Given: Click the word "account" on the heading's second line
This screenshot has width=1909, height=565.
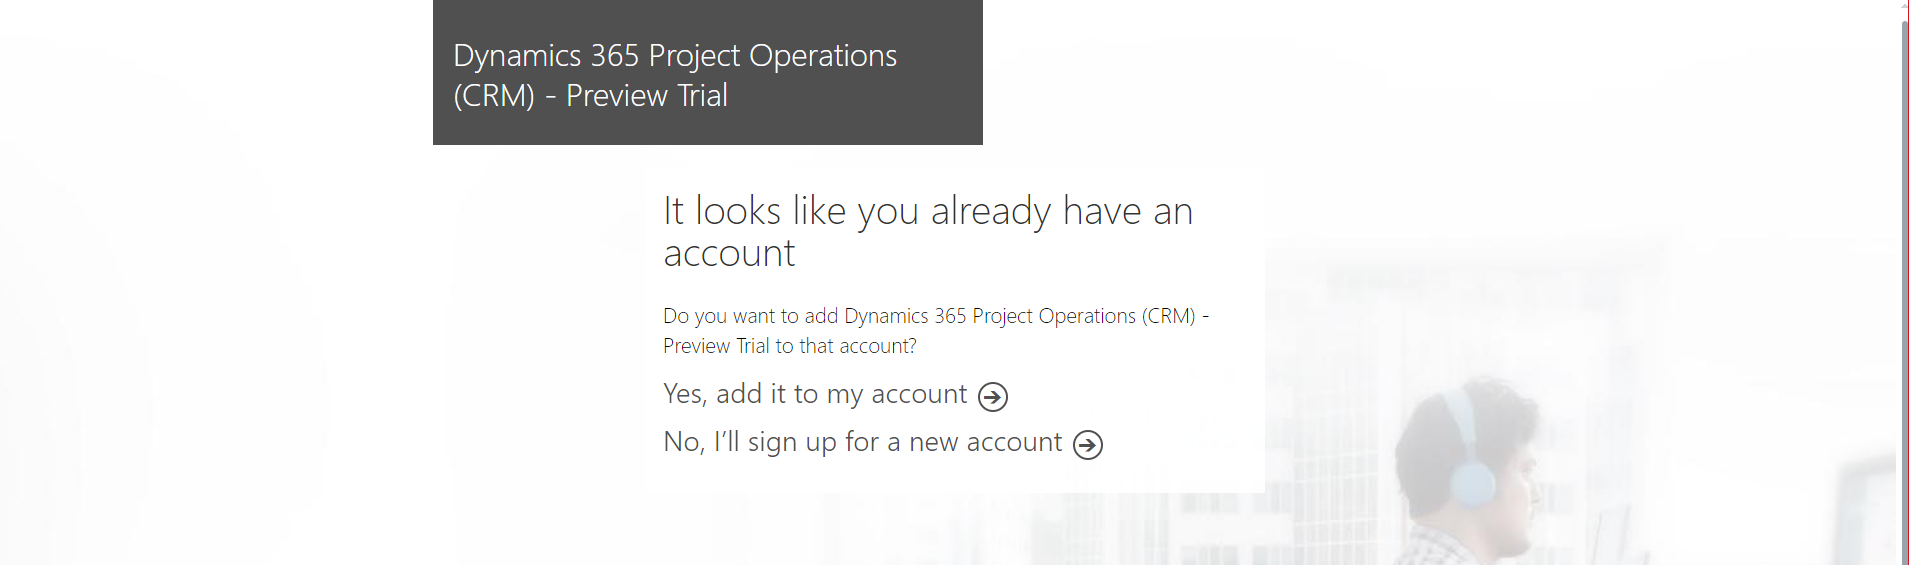Looking at the screenshot, I should (x=729, y=254).
